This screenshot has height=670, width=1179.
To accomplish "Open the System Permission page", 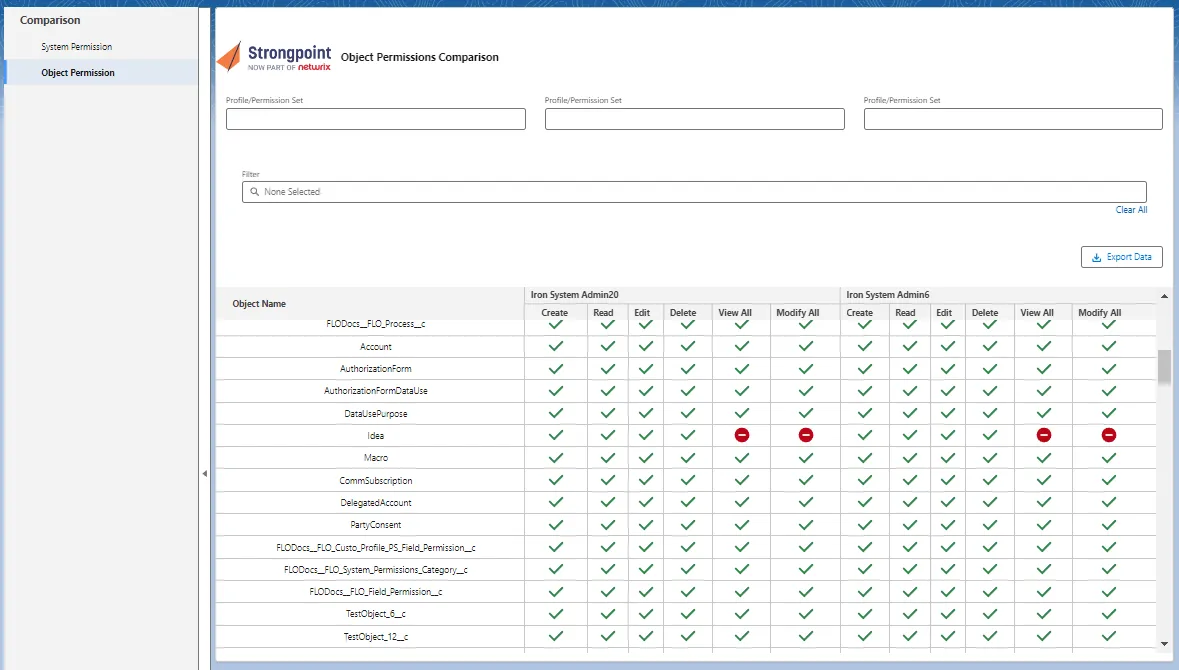I will tap(77, 47).
